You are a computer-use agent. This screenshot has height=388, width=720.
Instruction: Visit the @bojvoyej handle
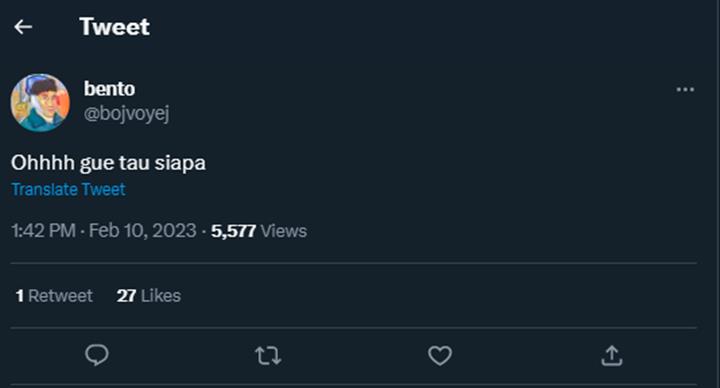click(x=126, y=113)
